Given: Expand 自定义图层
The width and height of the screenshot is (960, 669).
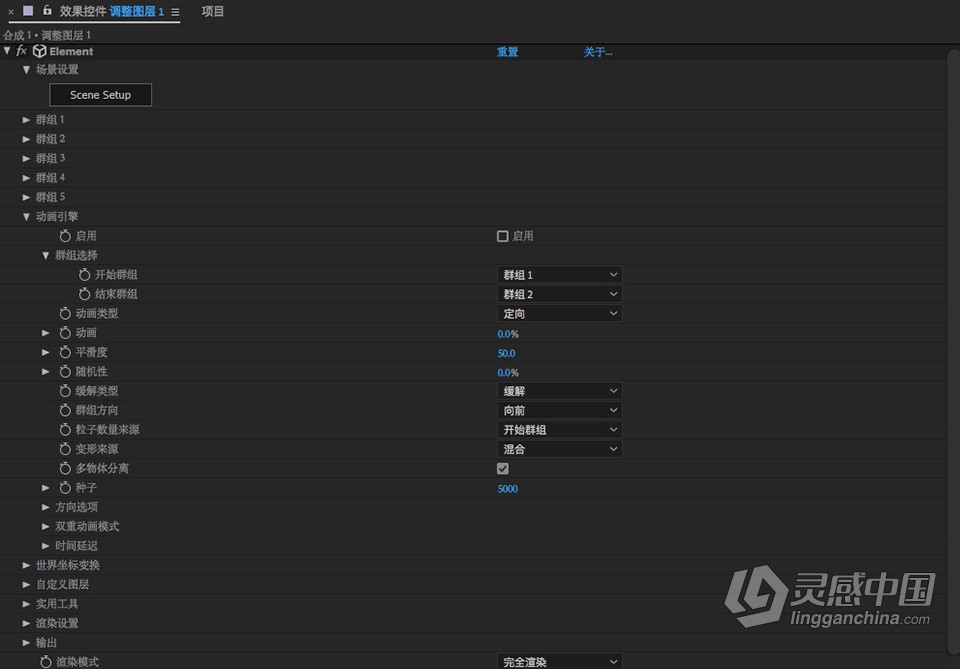Looking at the screenshot, I should (x=26, y=585).
